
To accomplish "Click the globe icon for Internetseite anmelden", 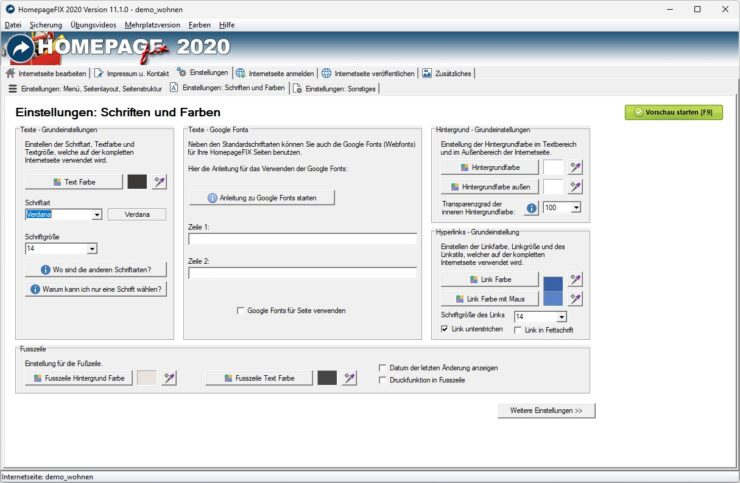I will tap(241, 73).
